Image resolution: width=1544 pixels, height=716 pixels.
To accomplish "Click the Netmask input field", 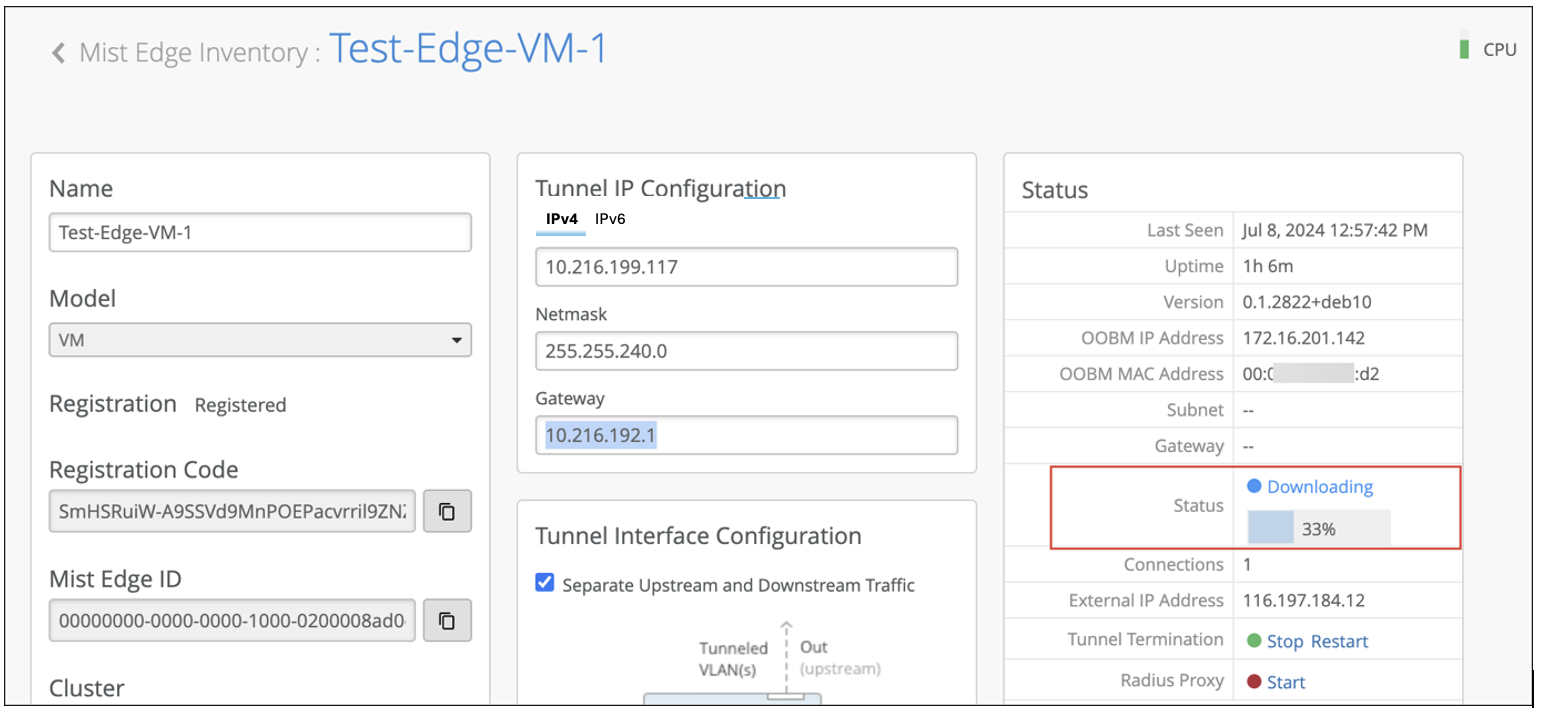I will pyautogui.click(x=746, y=351).
